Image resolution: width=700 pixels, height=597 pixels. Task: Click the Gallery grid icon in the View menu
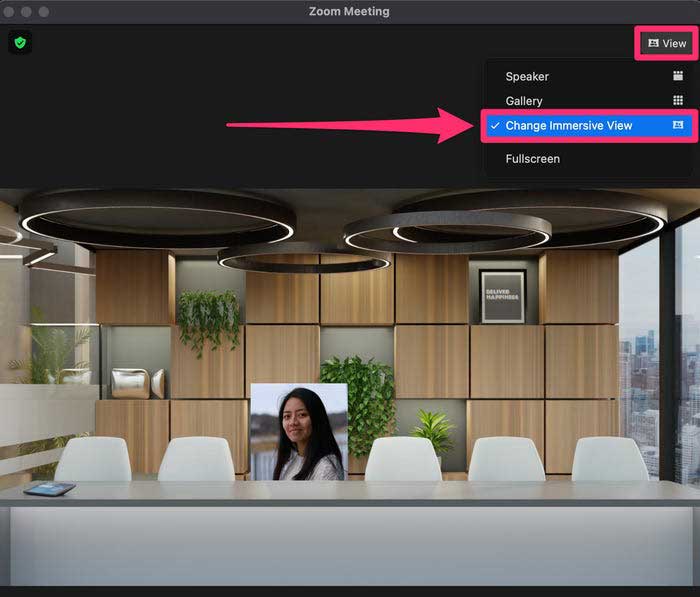677,101
